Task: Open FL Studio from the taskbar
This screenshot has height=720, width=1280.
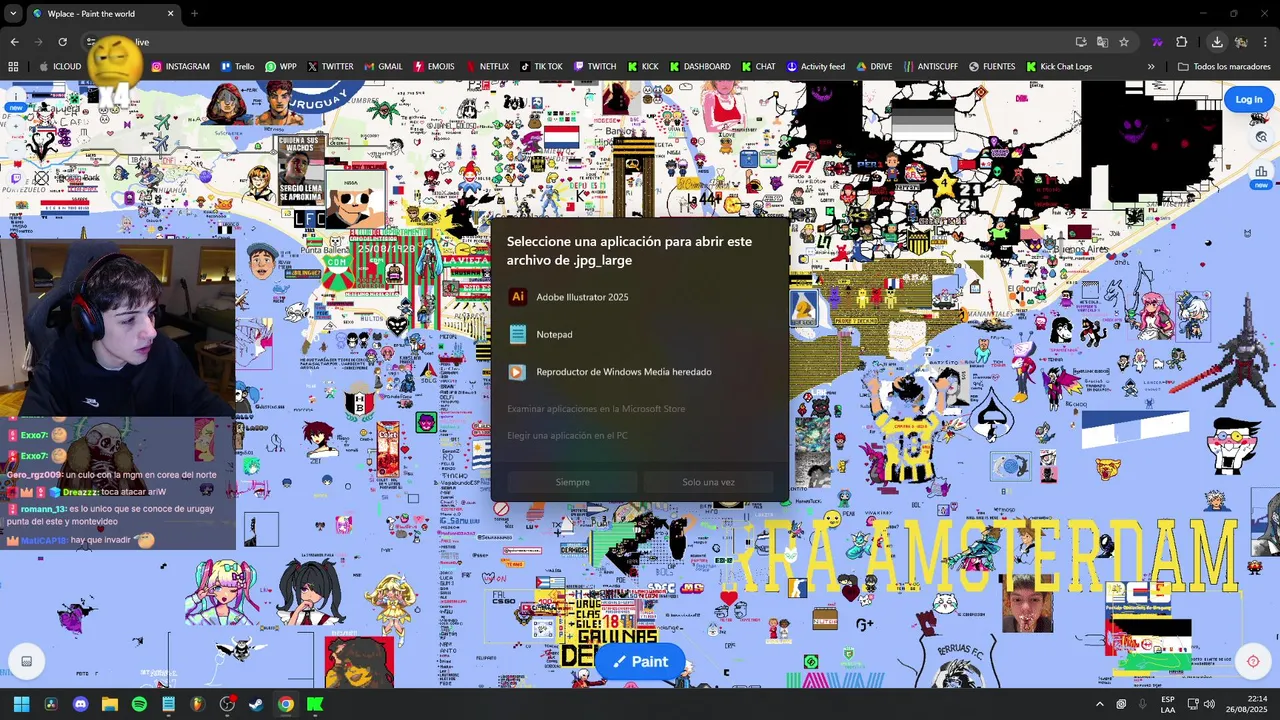Action: click(x=198, y=704)
